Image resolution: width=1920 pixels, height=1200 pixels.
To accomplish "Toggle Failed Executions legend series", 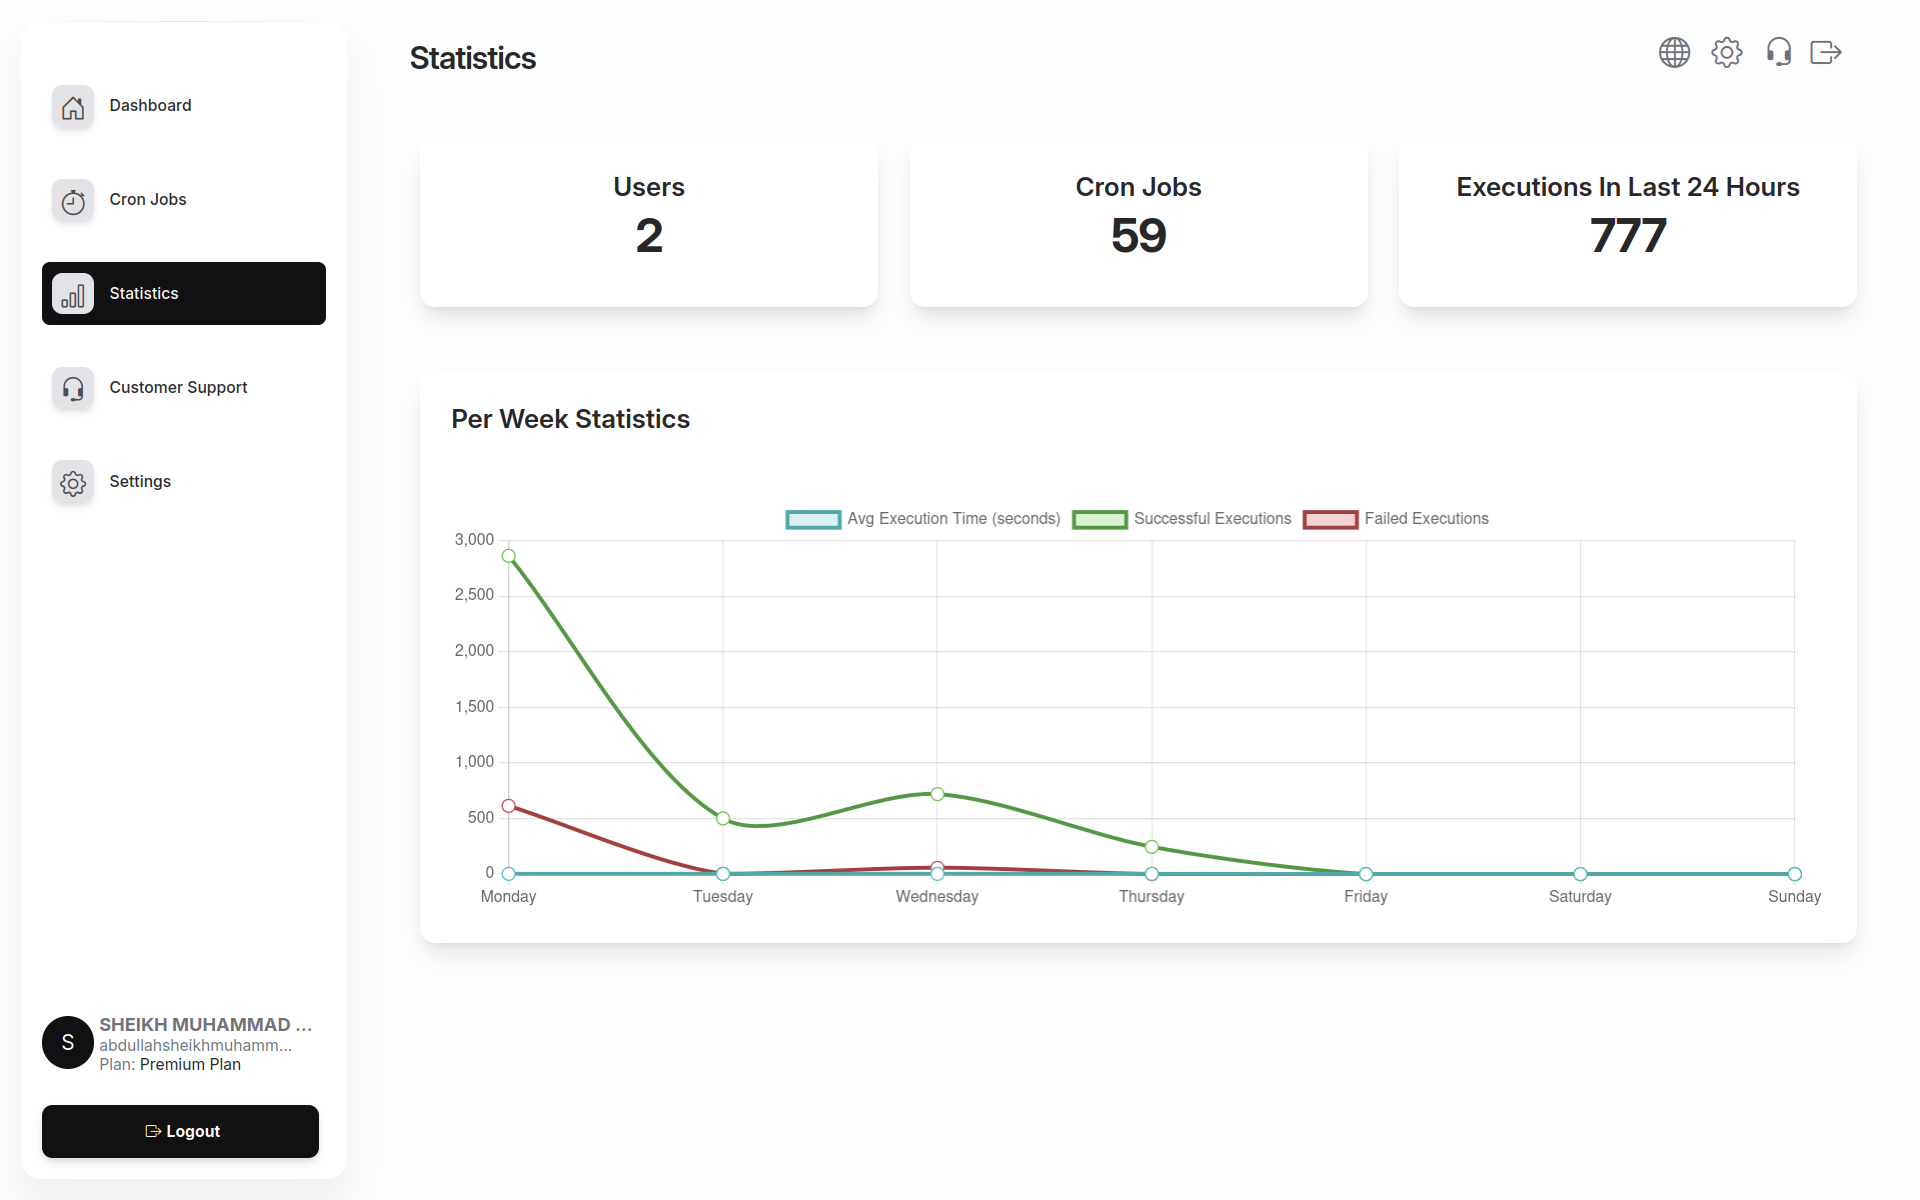I will tap(1425, 519).
